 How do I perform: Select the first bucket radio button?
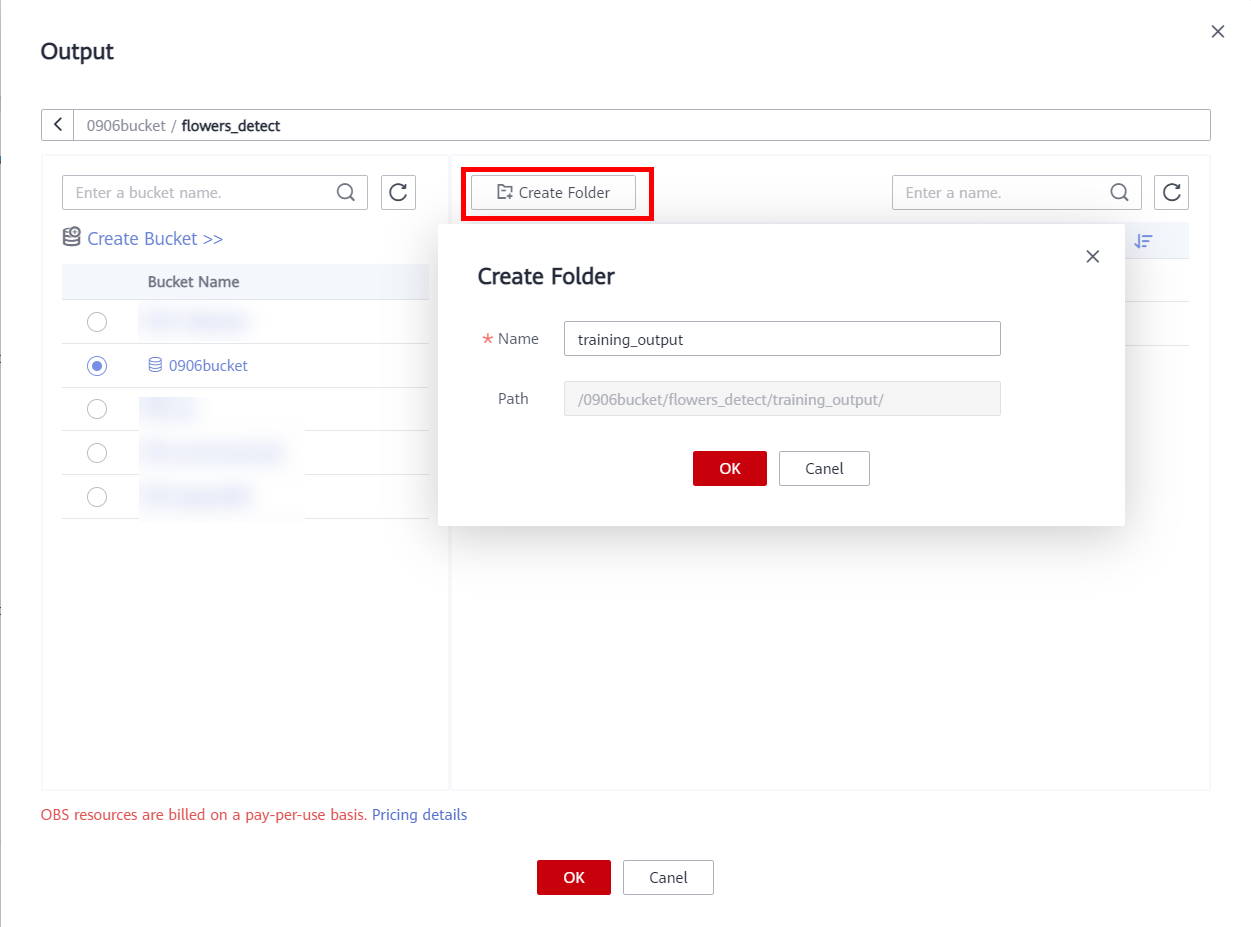click(x=97, y=322)
